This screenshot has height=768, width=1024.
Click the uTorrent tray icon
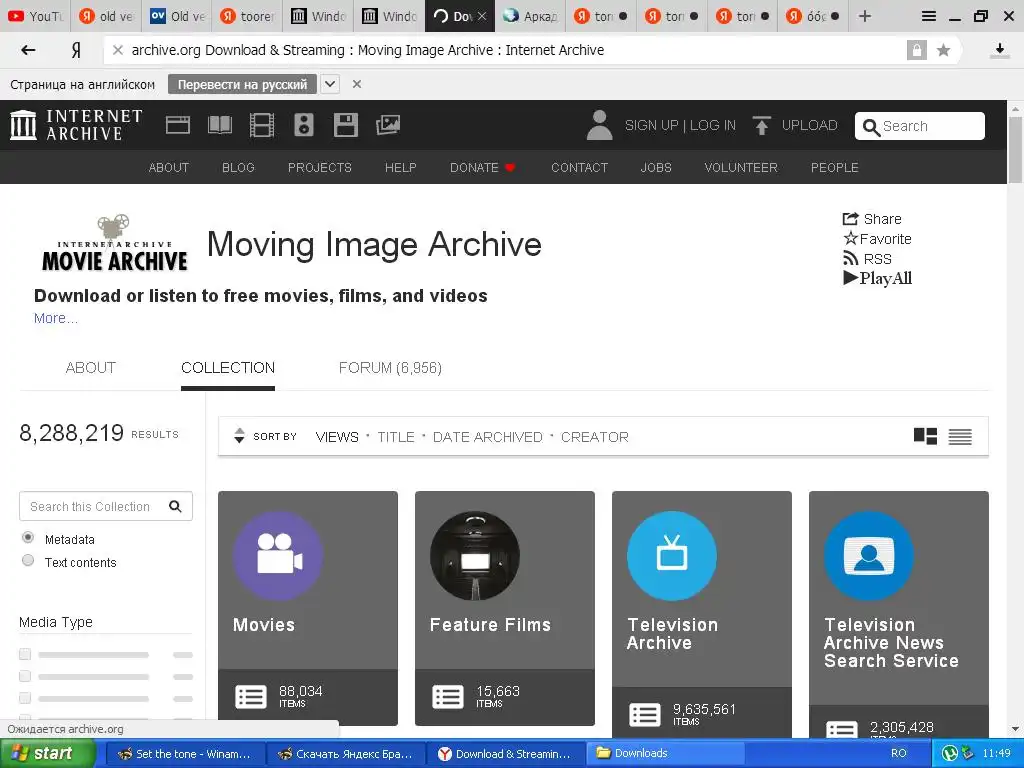pos(950,753)
